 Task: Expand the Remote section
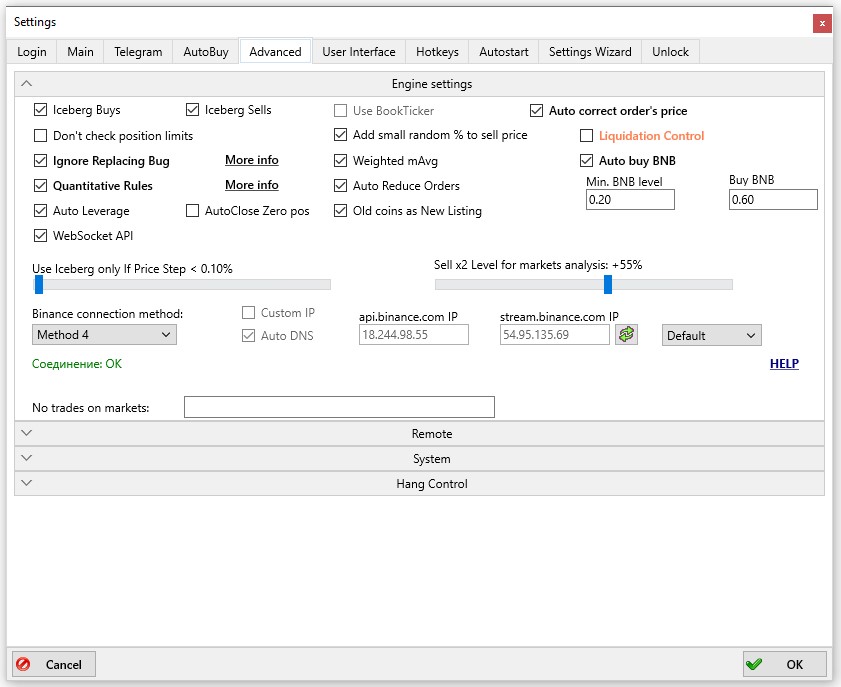420,434
